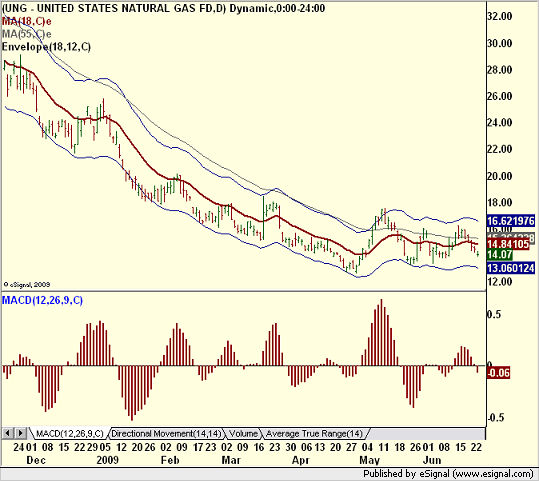The width and height of the screenshot is (539, 481).
Task: Open the Volume study tab
Action: coord(243,434)
